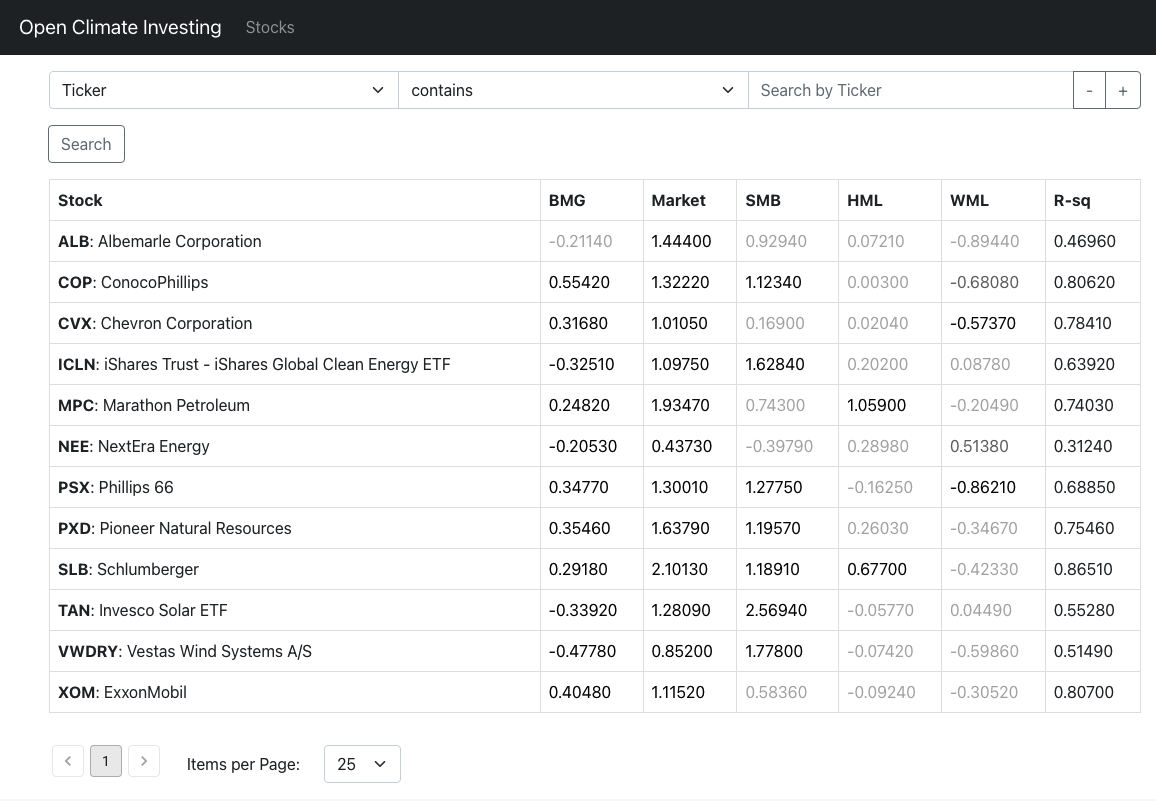Go to Open Climate Investing home

pyautogui.click(x=120, y=27)
